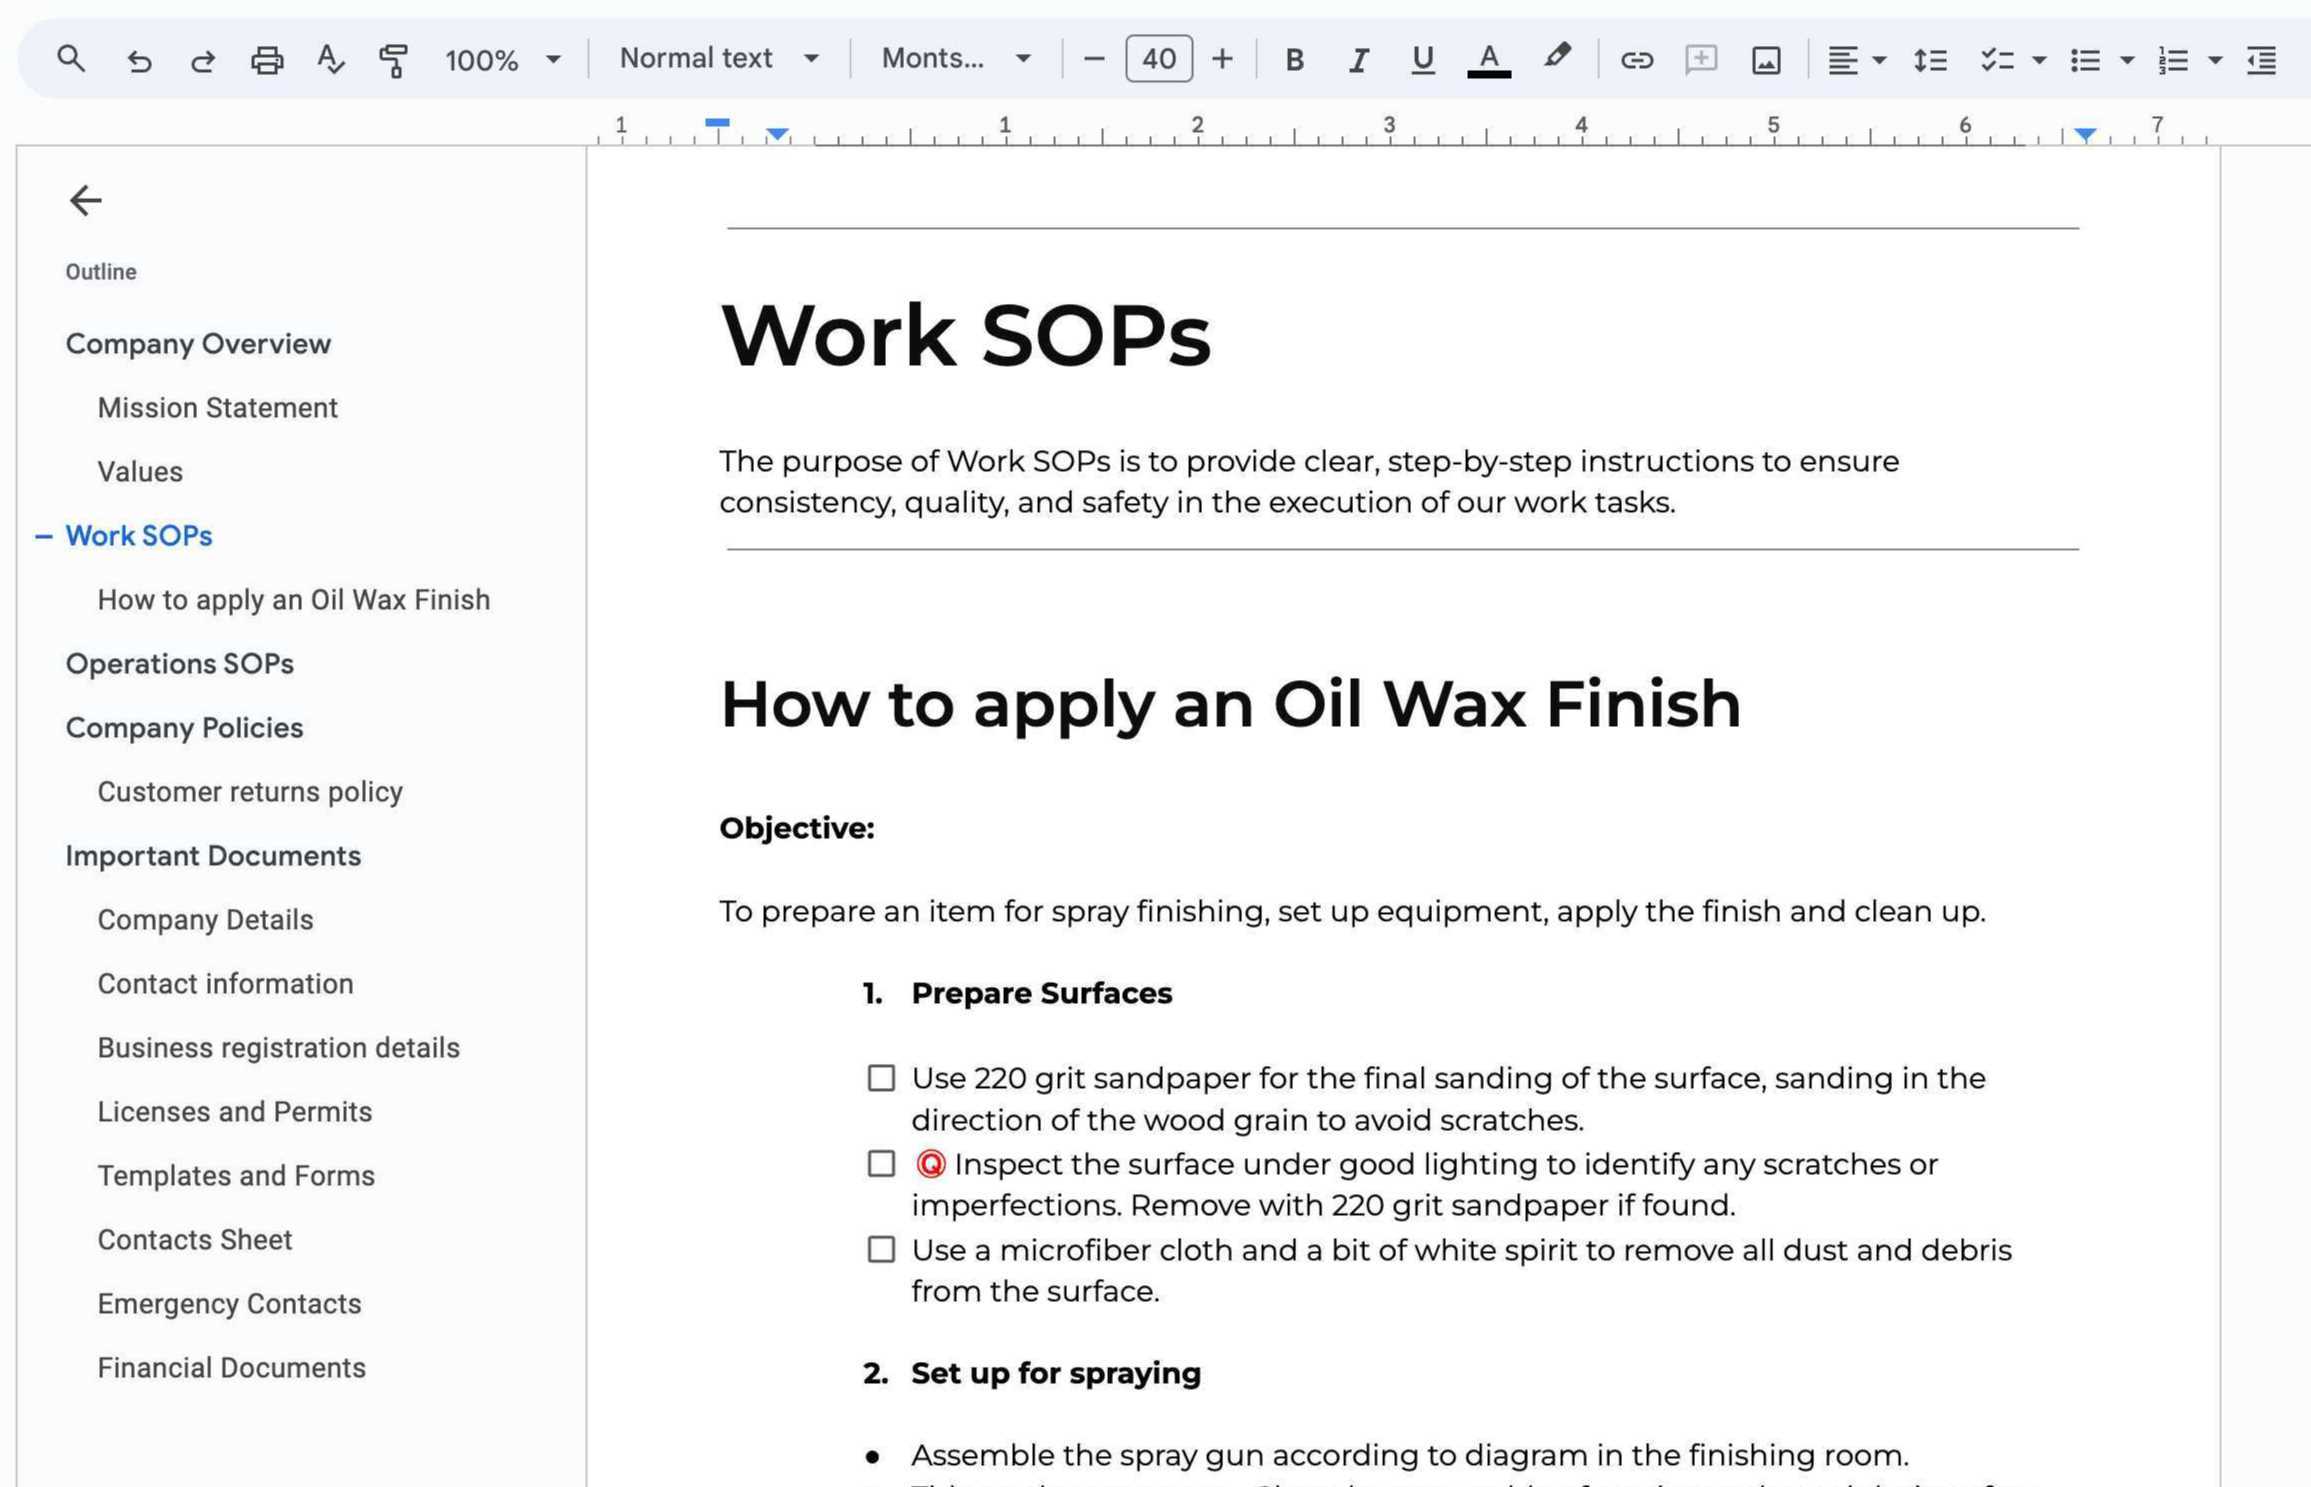Open the Normal text style dropdown
Image resolution: width=2311 pixels, height=1487 pixels.
pyautogui.click(x=718, y=59)
